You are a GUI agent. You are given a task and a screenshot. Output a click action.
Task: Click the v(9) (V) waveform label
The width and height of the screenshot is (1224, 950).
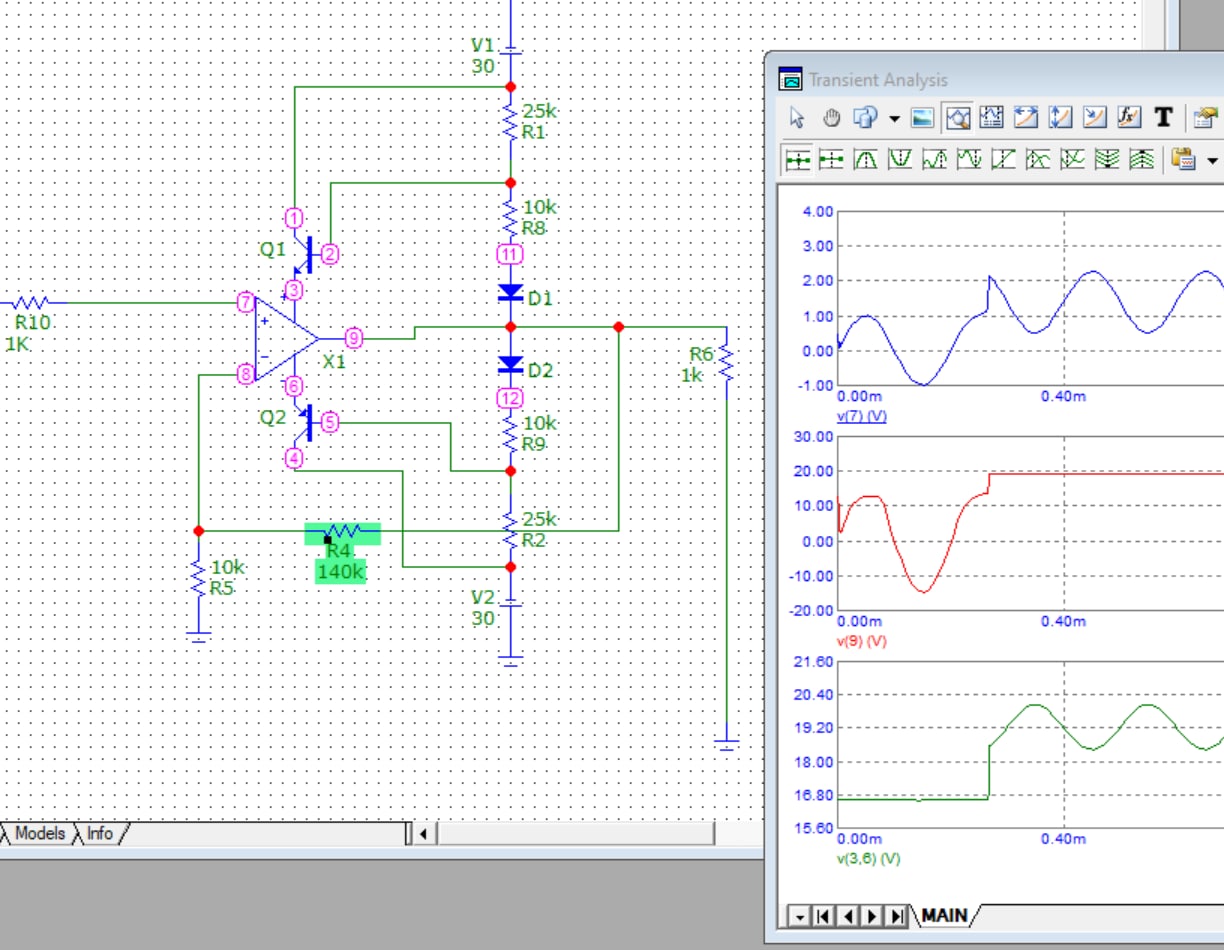tap(862, 641)
